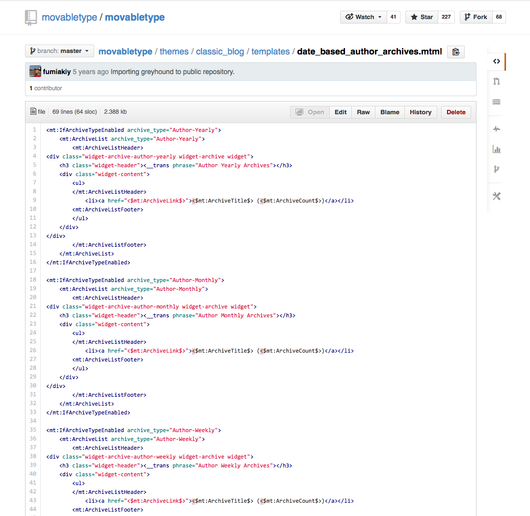Open the Code tab icon in sidebar
Screen dimensions: 530x516
pos(496,61)
